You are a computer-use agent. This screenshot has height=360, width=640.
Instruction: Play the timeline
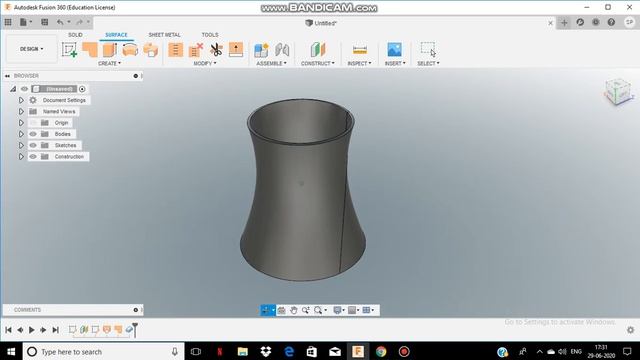point(31,329)
